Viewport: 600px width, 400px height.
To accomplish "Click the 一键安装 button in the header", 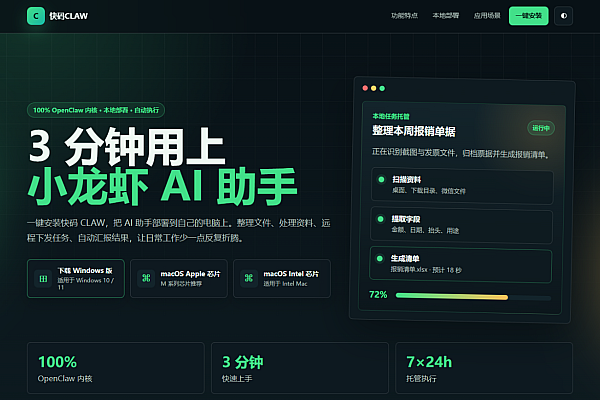I will 528,16.
